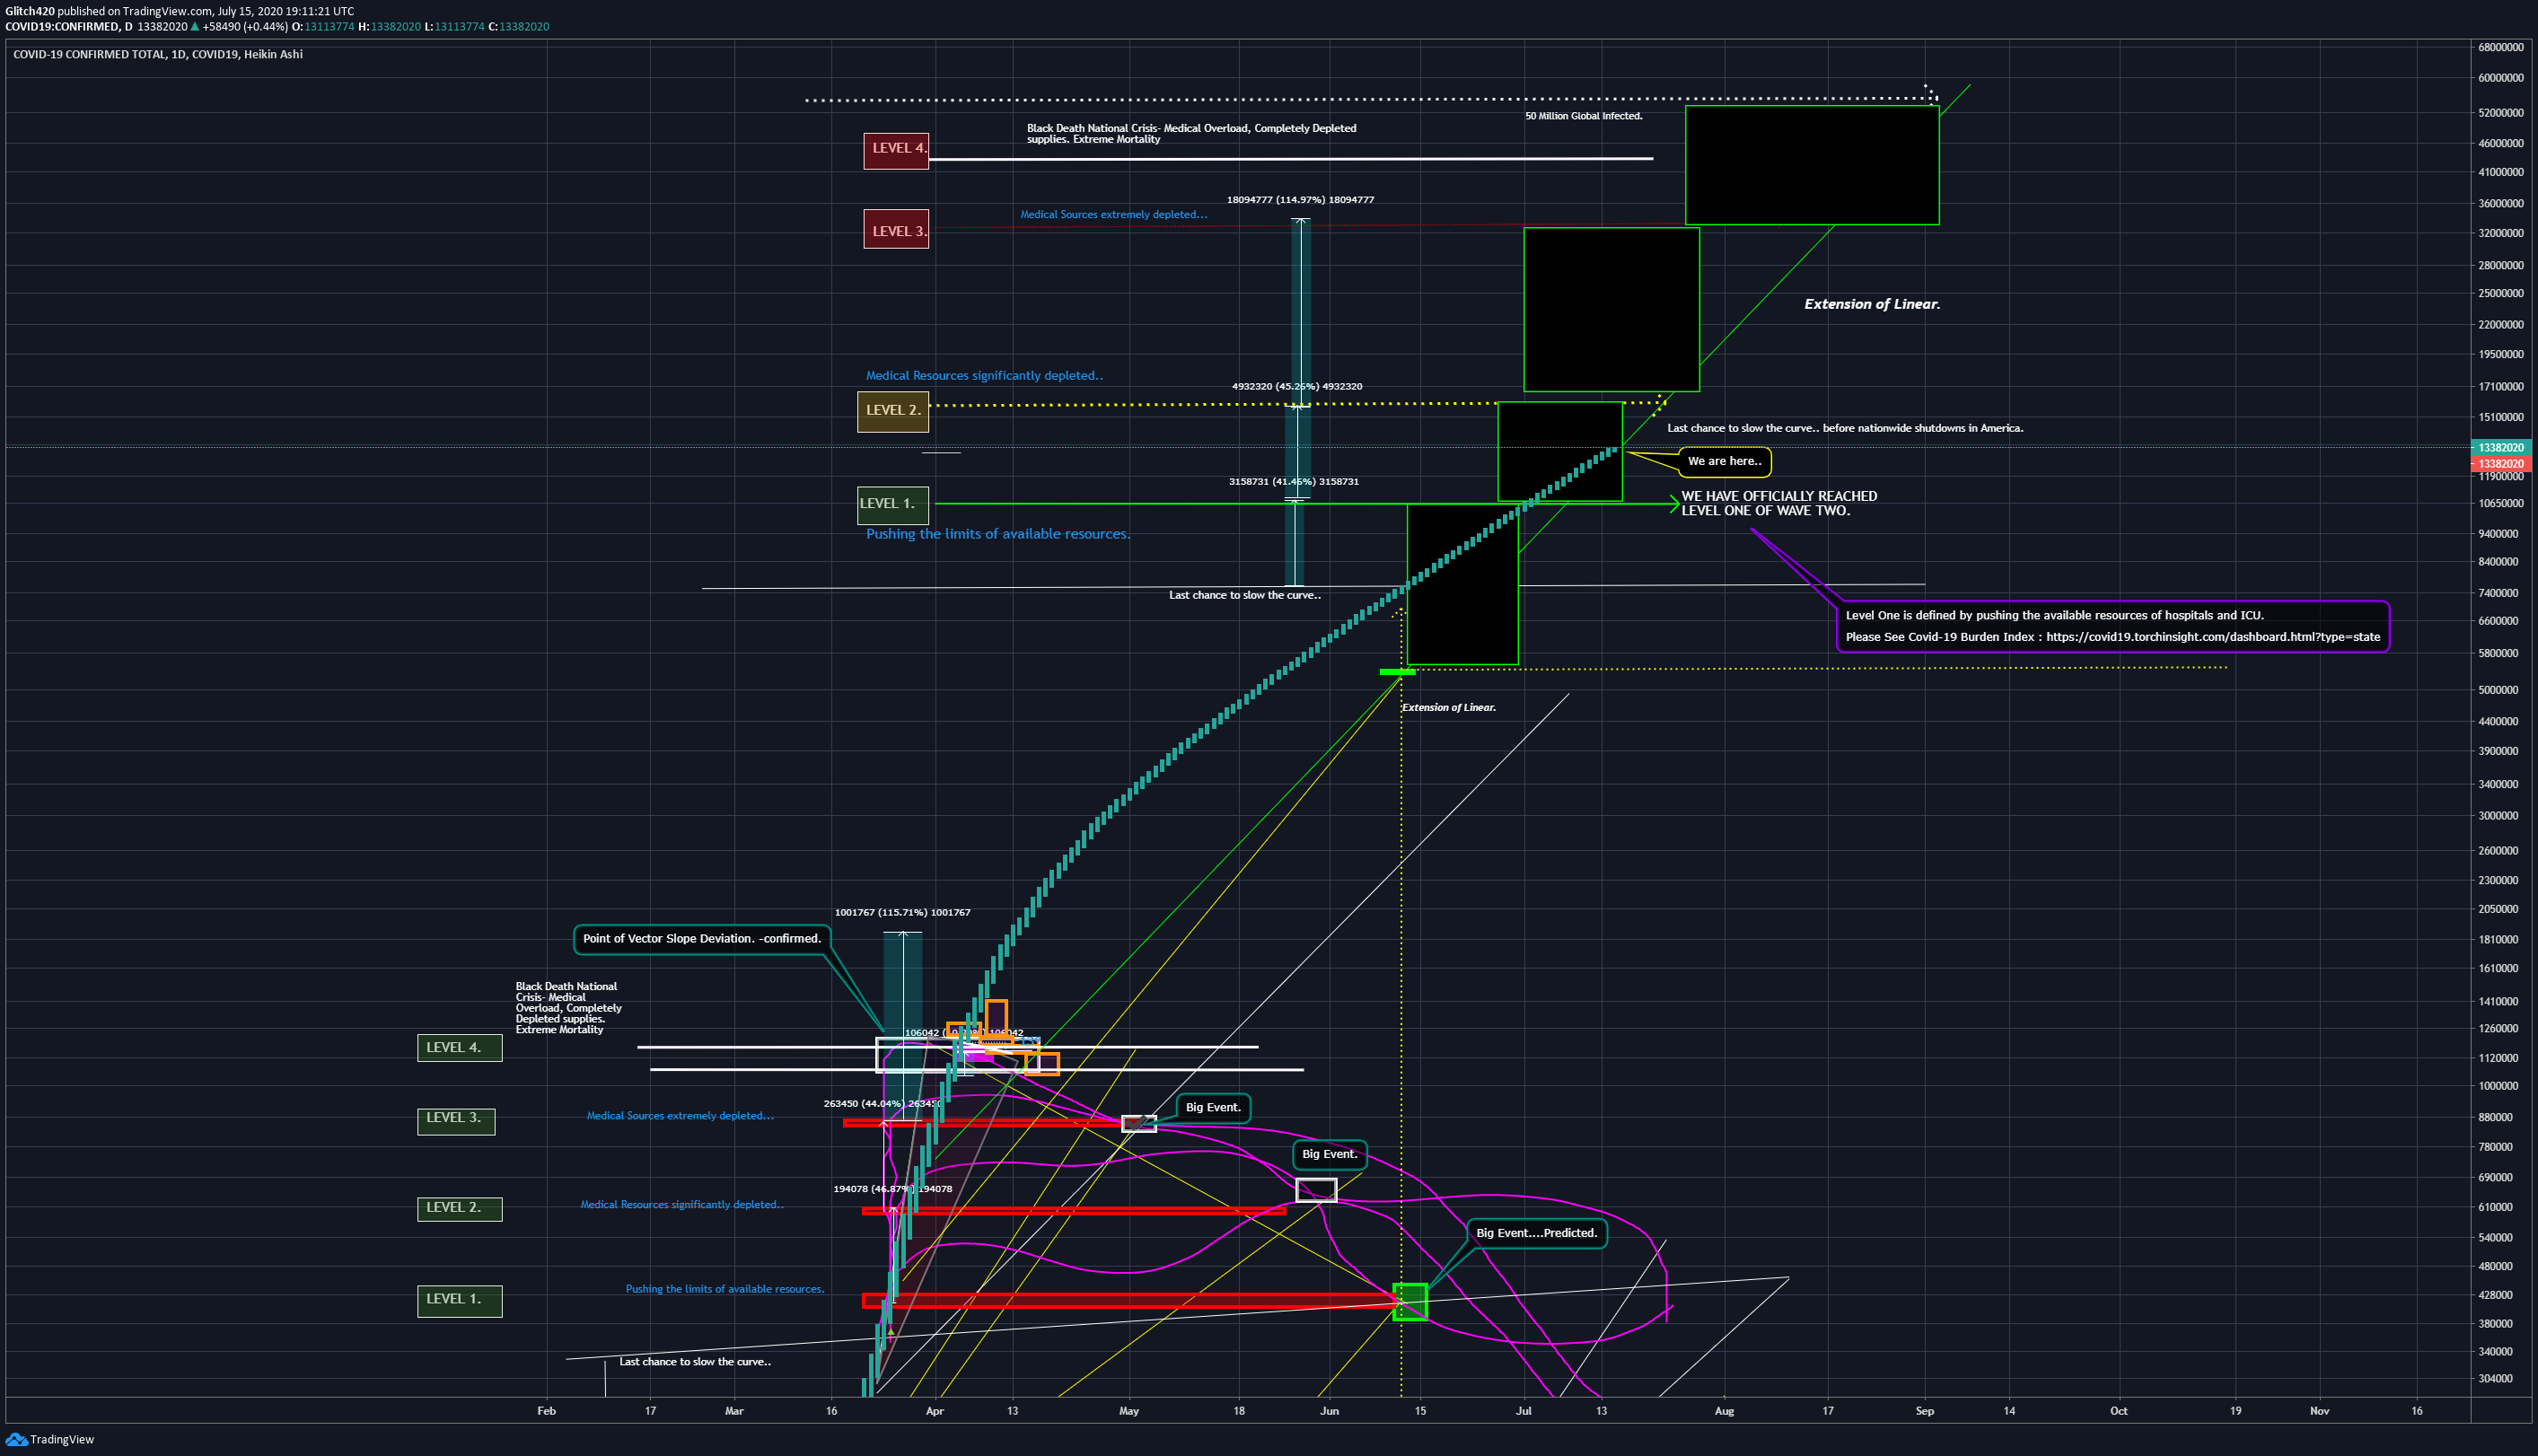Click the red 13382020 price tag
The image size is (2538, 1456).
point(2503,464)
